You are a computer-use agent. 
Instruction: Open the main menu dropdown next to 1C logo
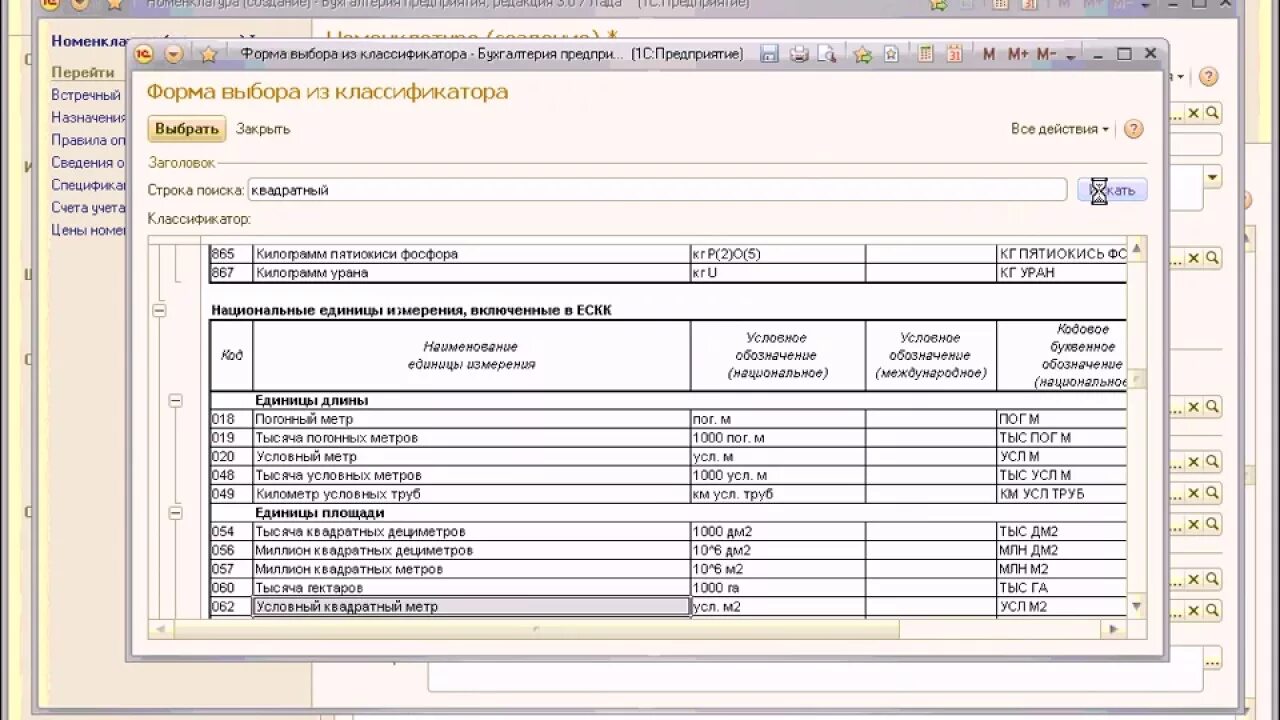click(x=174, y=54)
